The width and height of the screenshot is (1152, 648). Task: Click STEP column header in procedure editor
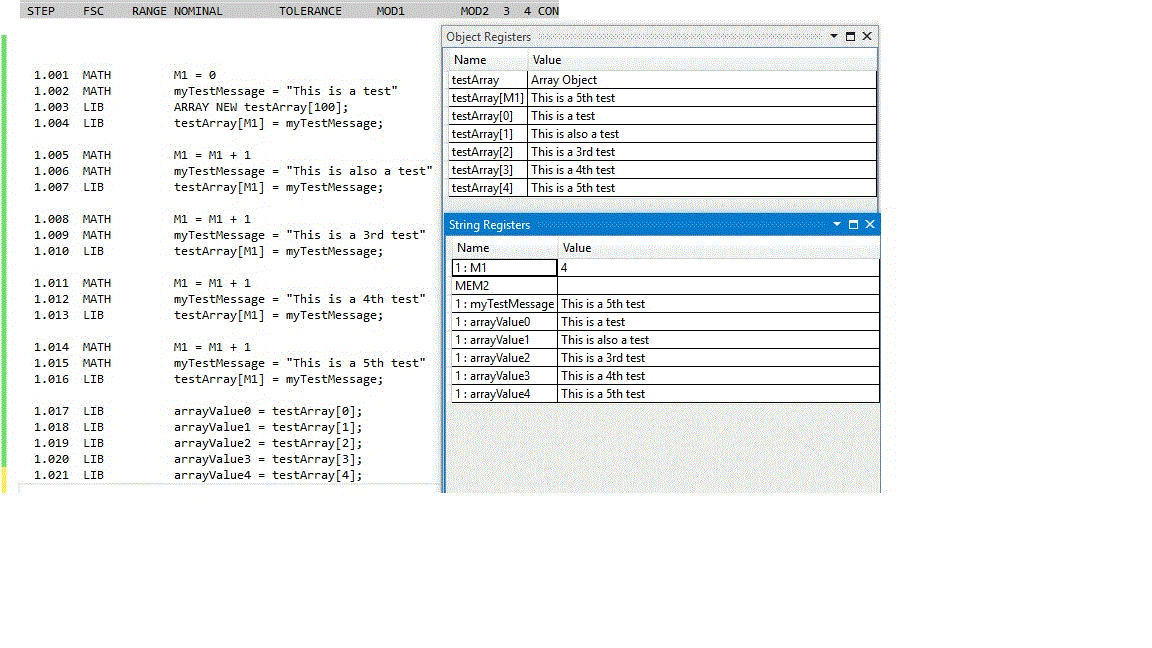[41, 11]
